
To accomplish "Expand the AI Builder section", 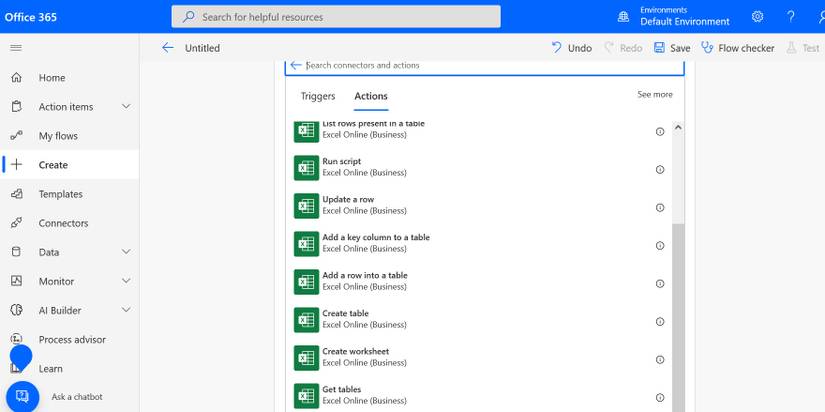I will [126, 310].
